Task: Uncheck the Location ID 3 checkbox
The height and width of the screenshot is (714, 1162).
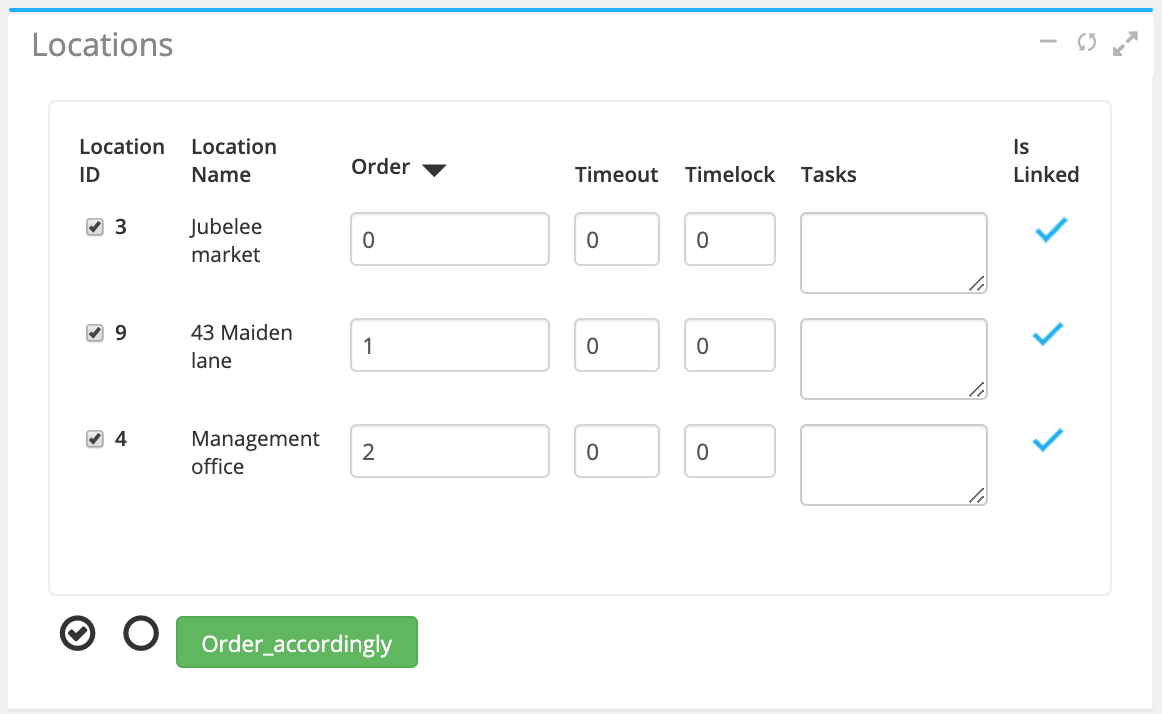Action: point(95,227)
